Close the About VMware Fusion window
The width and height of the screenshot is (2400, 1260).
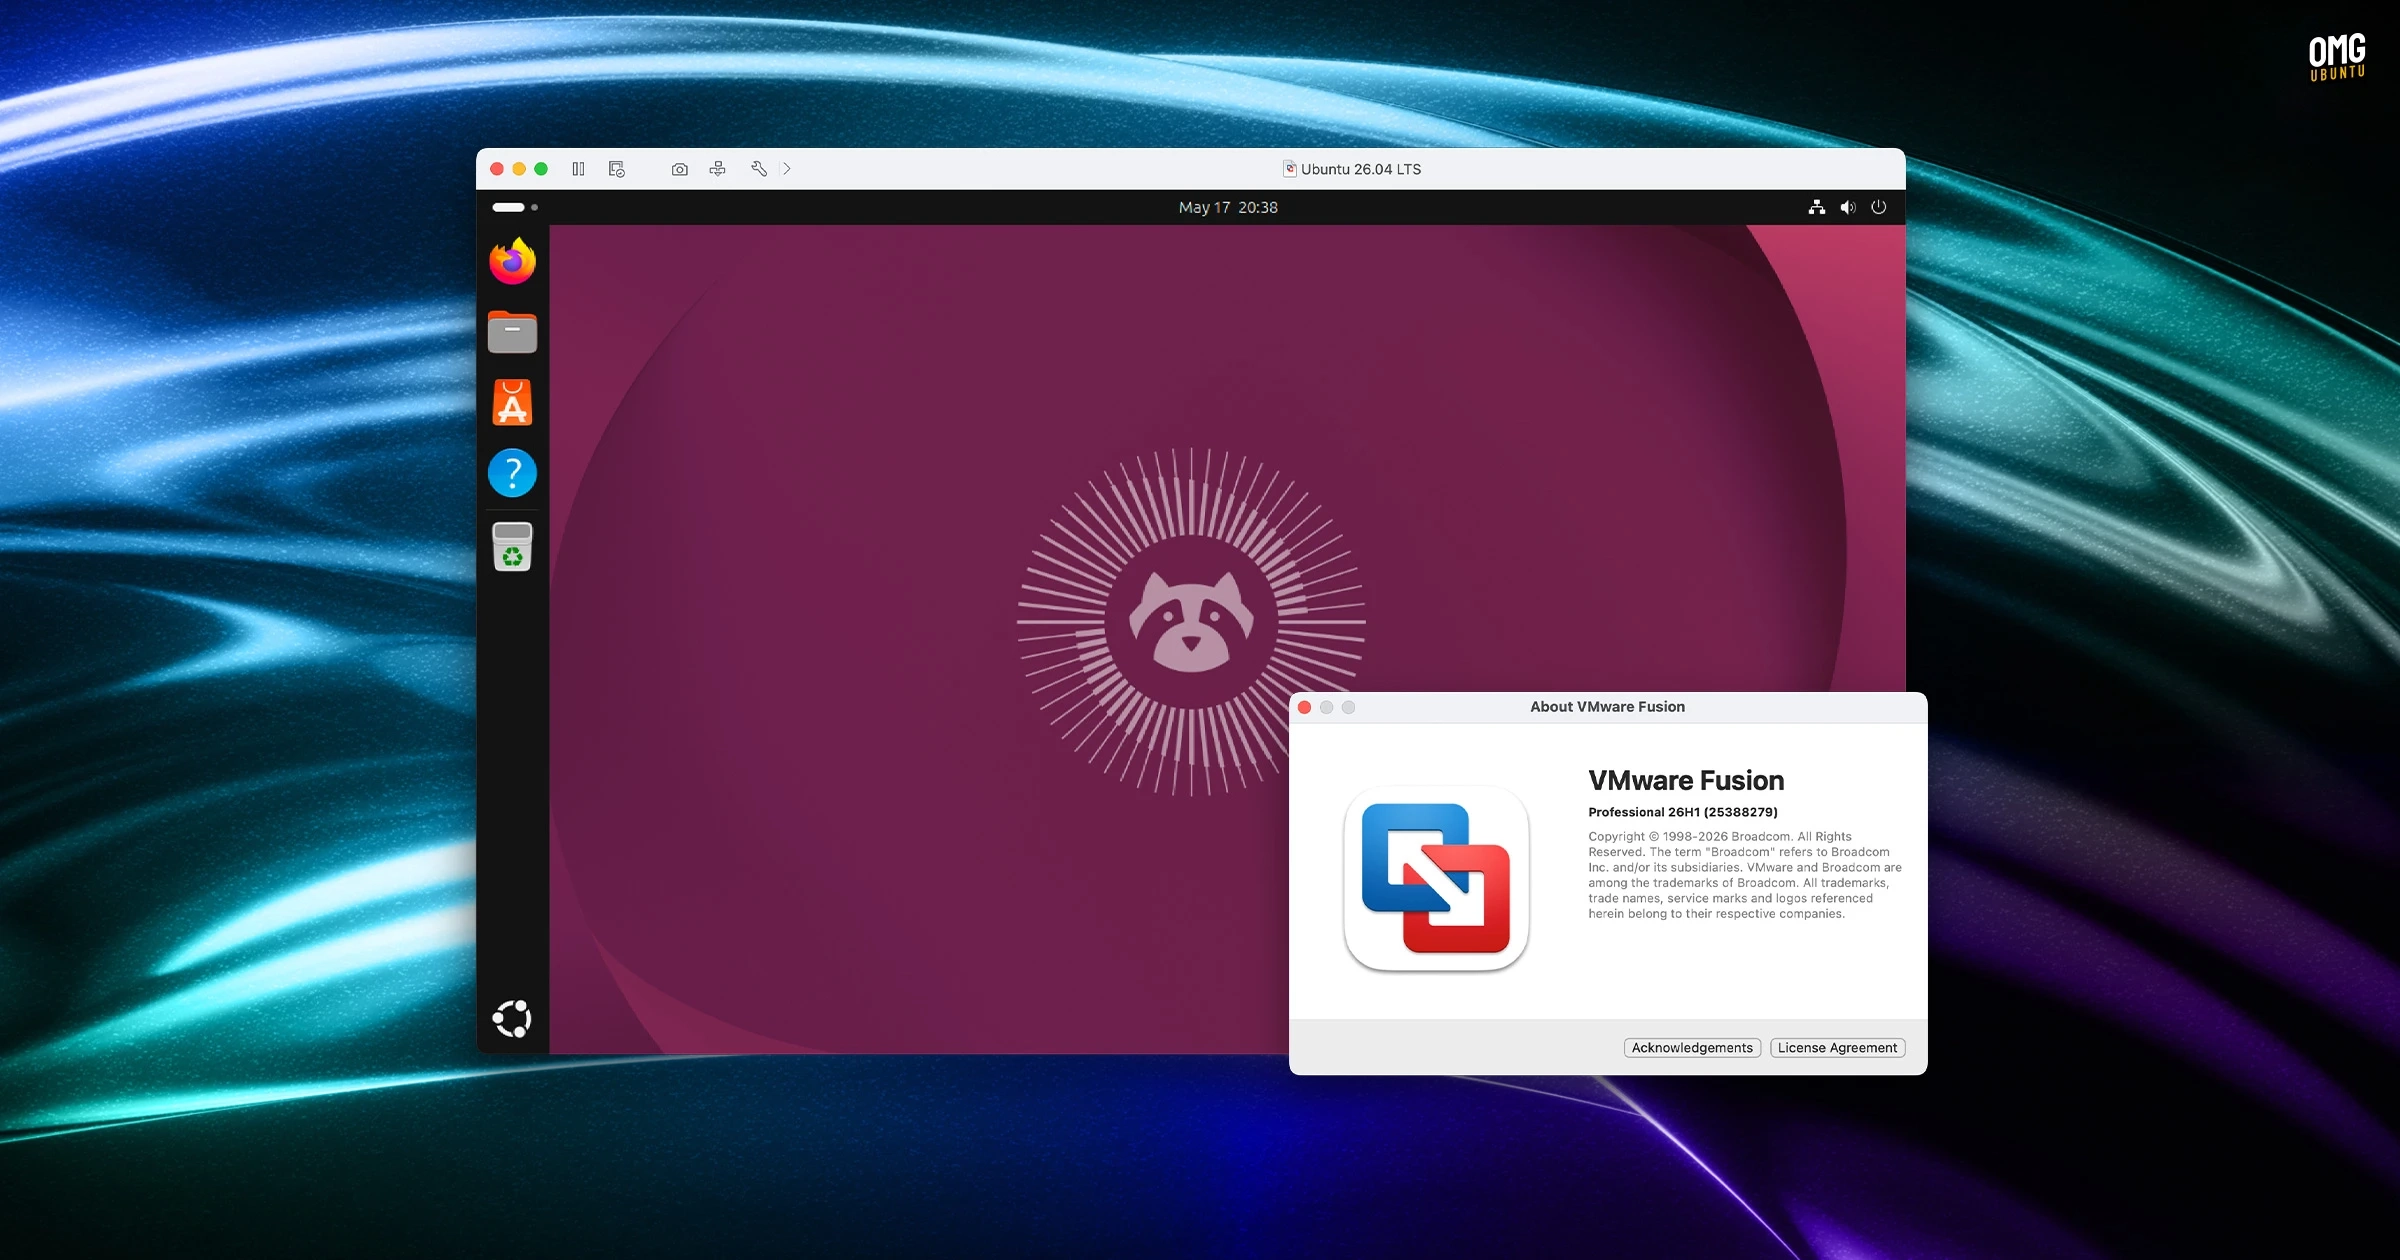pos(1304,707)
